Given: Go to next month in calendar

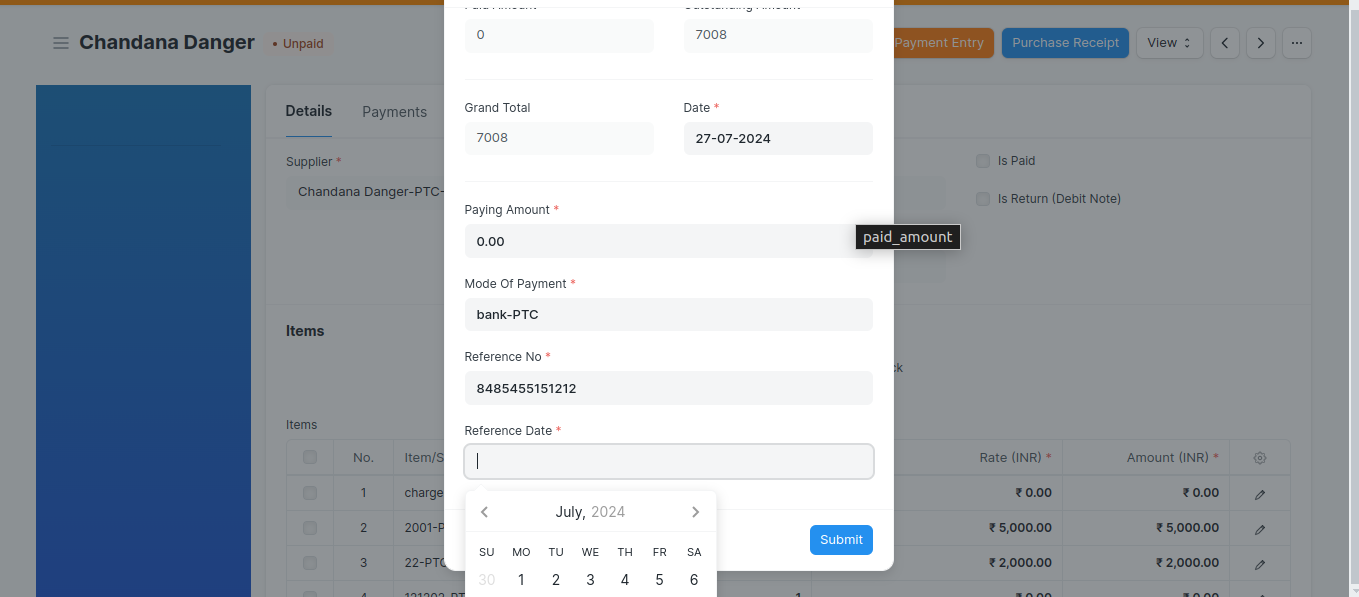Looking at the screenshot, I should click(695, 512).
